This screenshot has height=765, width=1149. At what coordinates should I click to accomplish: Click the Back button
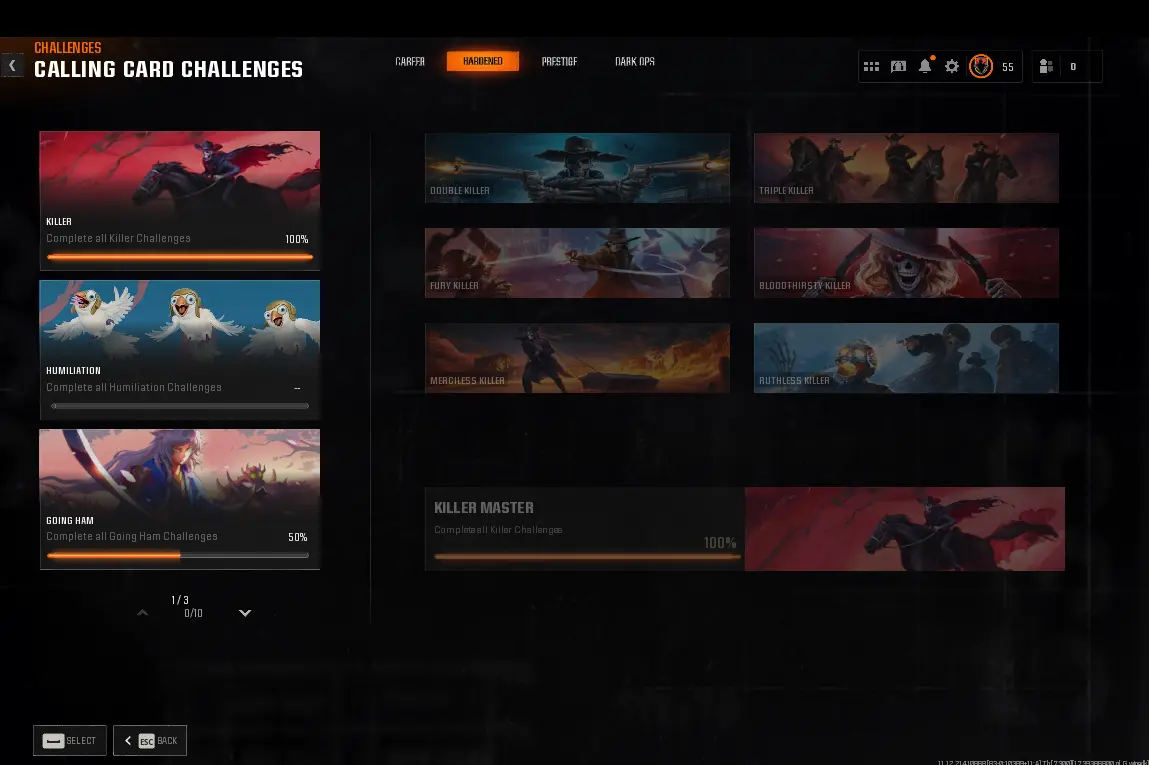pyautogui.click(x=150, y=740)
